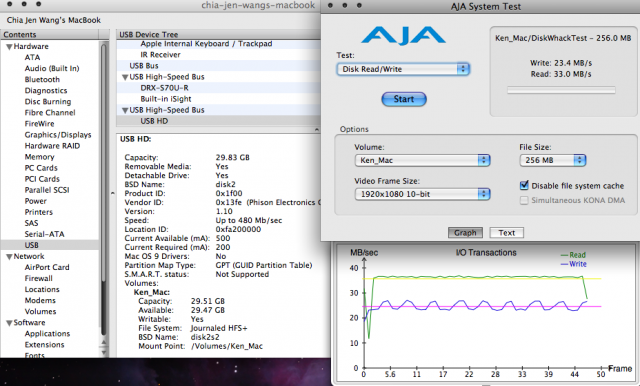Collapse the Hardware section triangle
640x386 pixels.
click(9, 47)
